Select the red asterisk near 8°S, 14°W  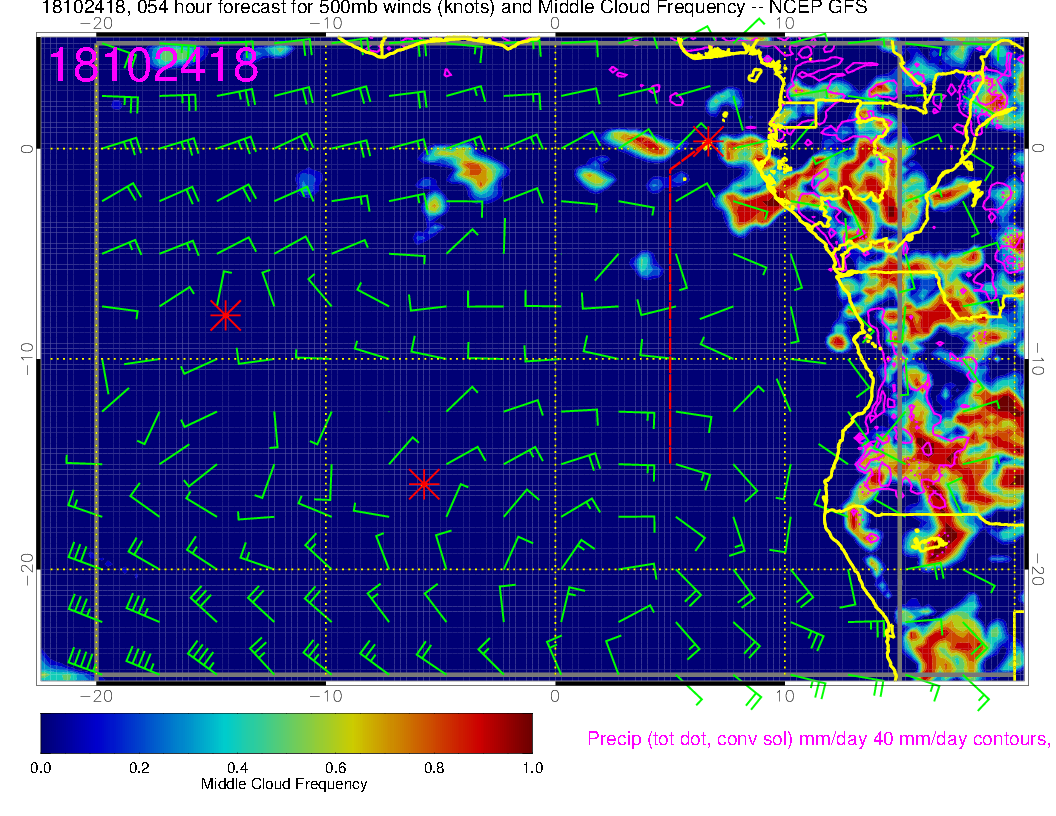click(226, 314)
